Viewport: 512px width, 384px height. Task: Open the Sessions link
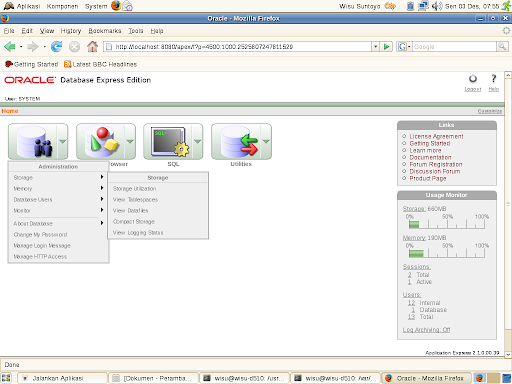click(x=417, y=267)
